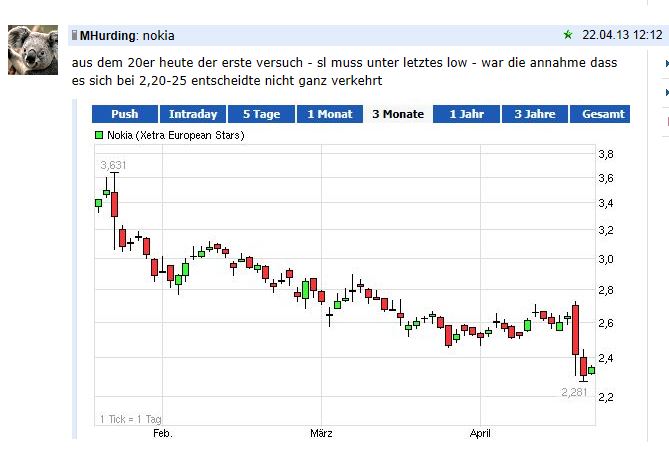Select the Push chart tab
This screenshot has height=462, width=669.
point(125,114)
